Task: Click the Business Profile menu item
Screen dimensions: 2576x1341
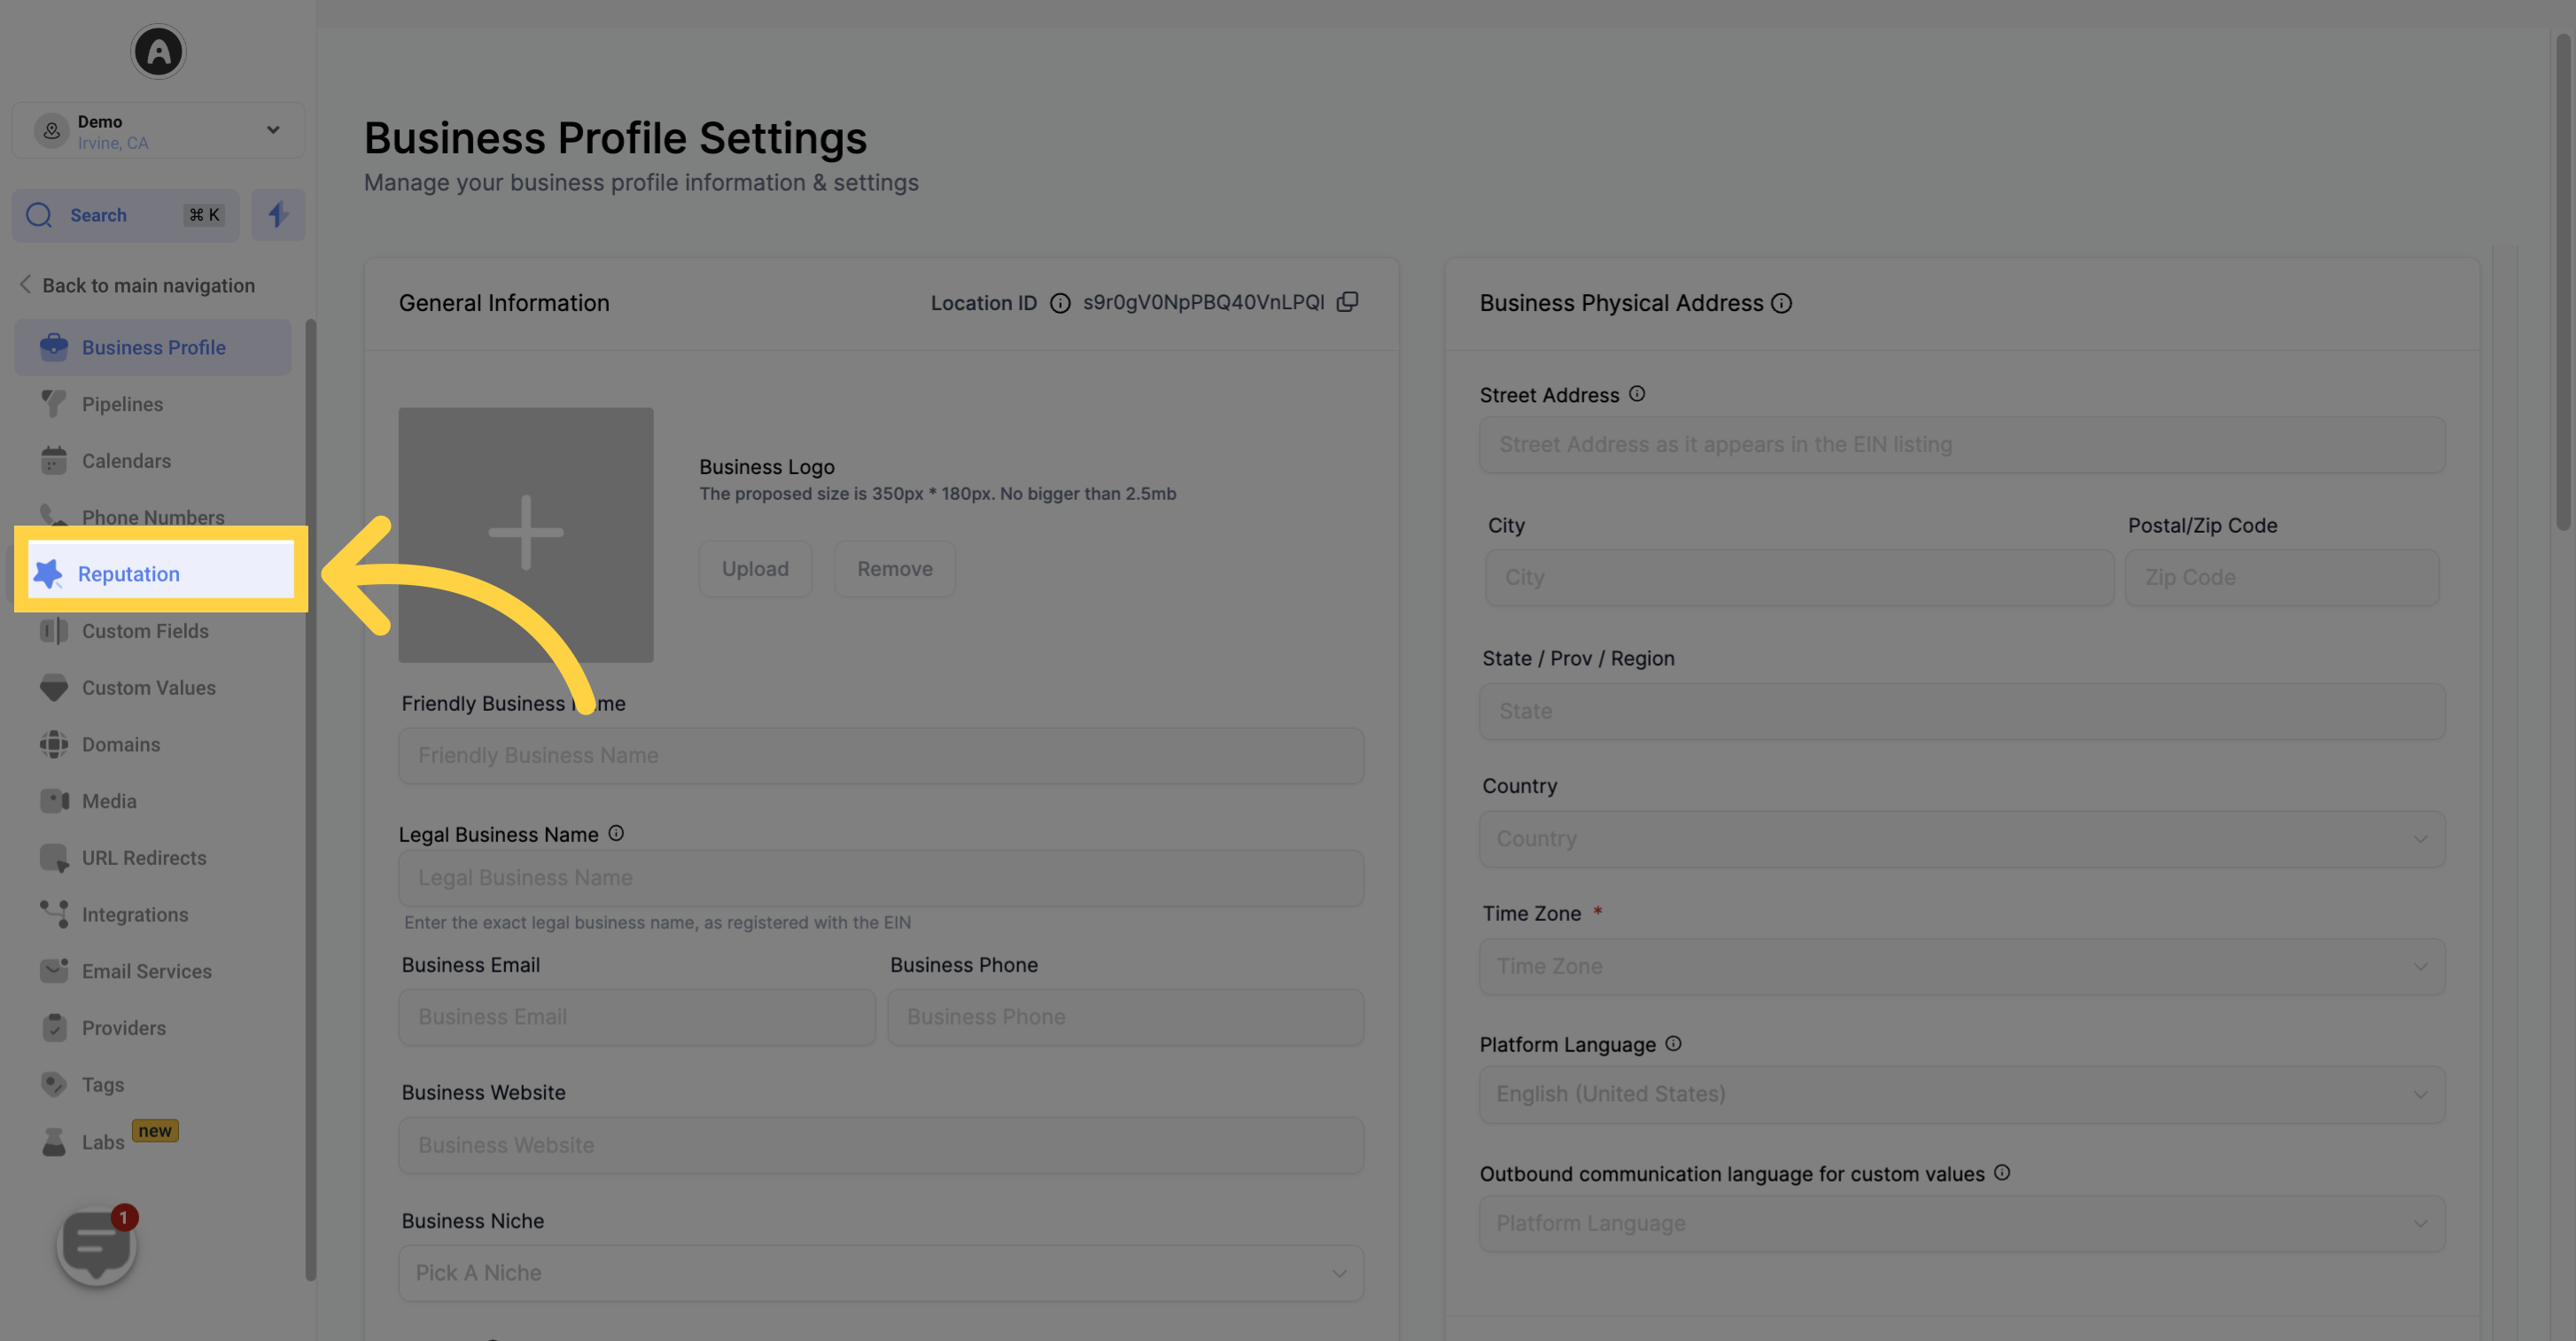Action: [153, 346]
